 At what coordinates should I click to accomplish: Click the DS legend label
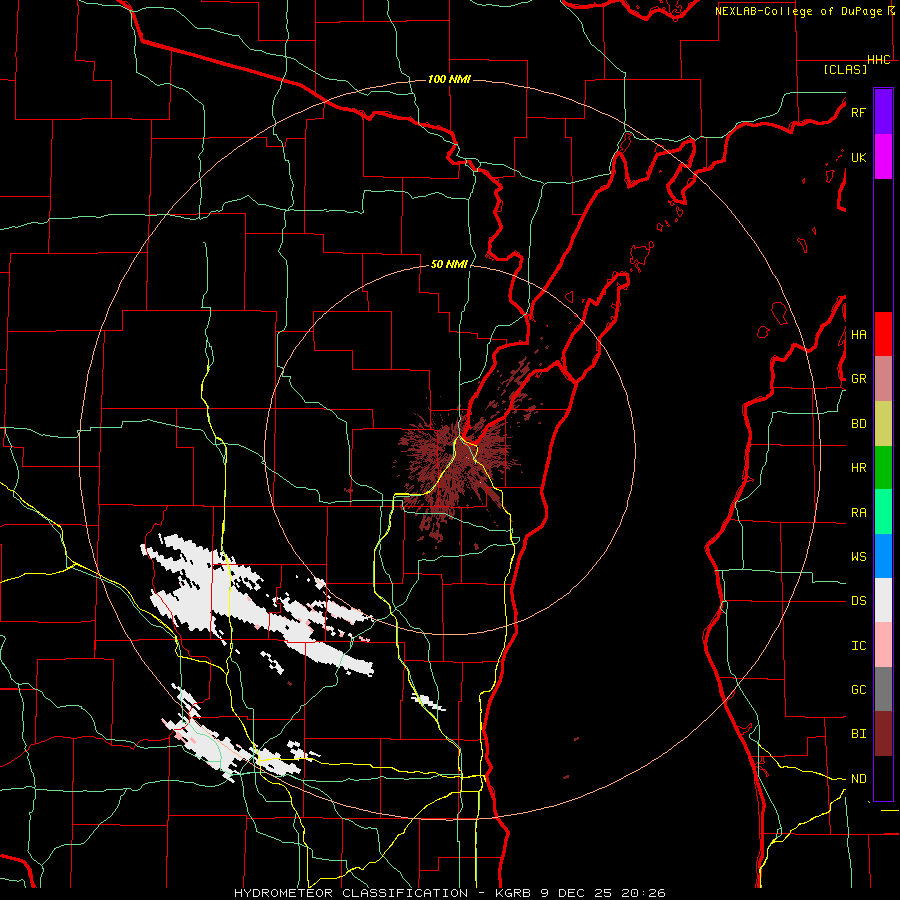(858, 601)
